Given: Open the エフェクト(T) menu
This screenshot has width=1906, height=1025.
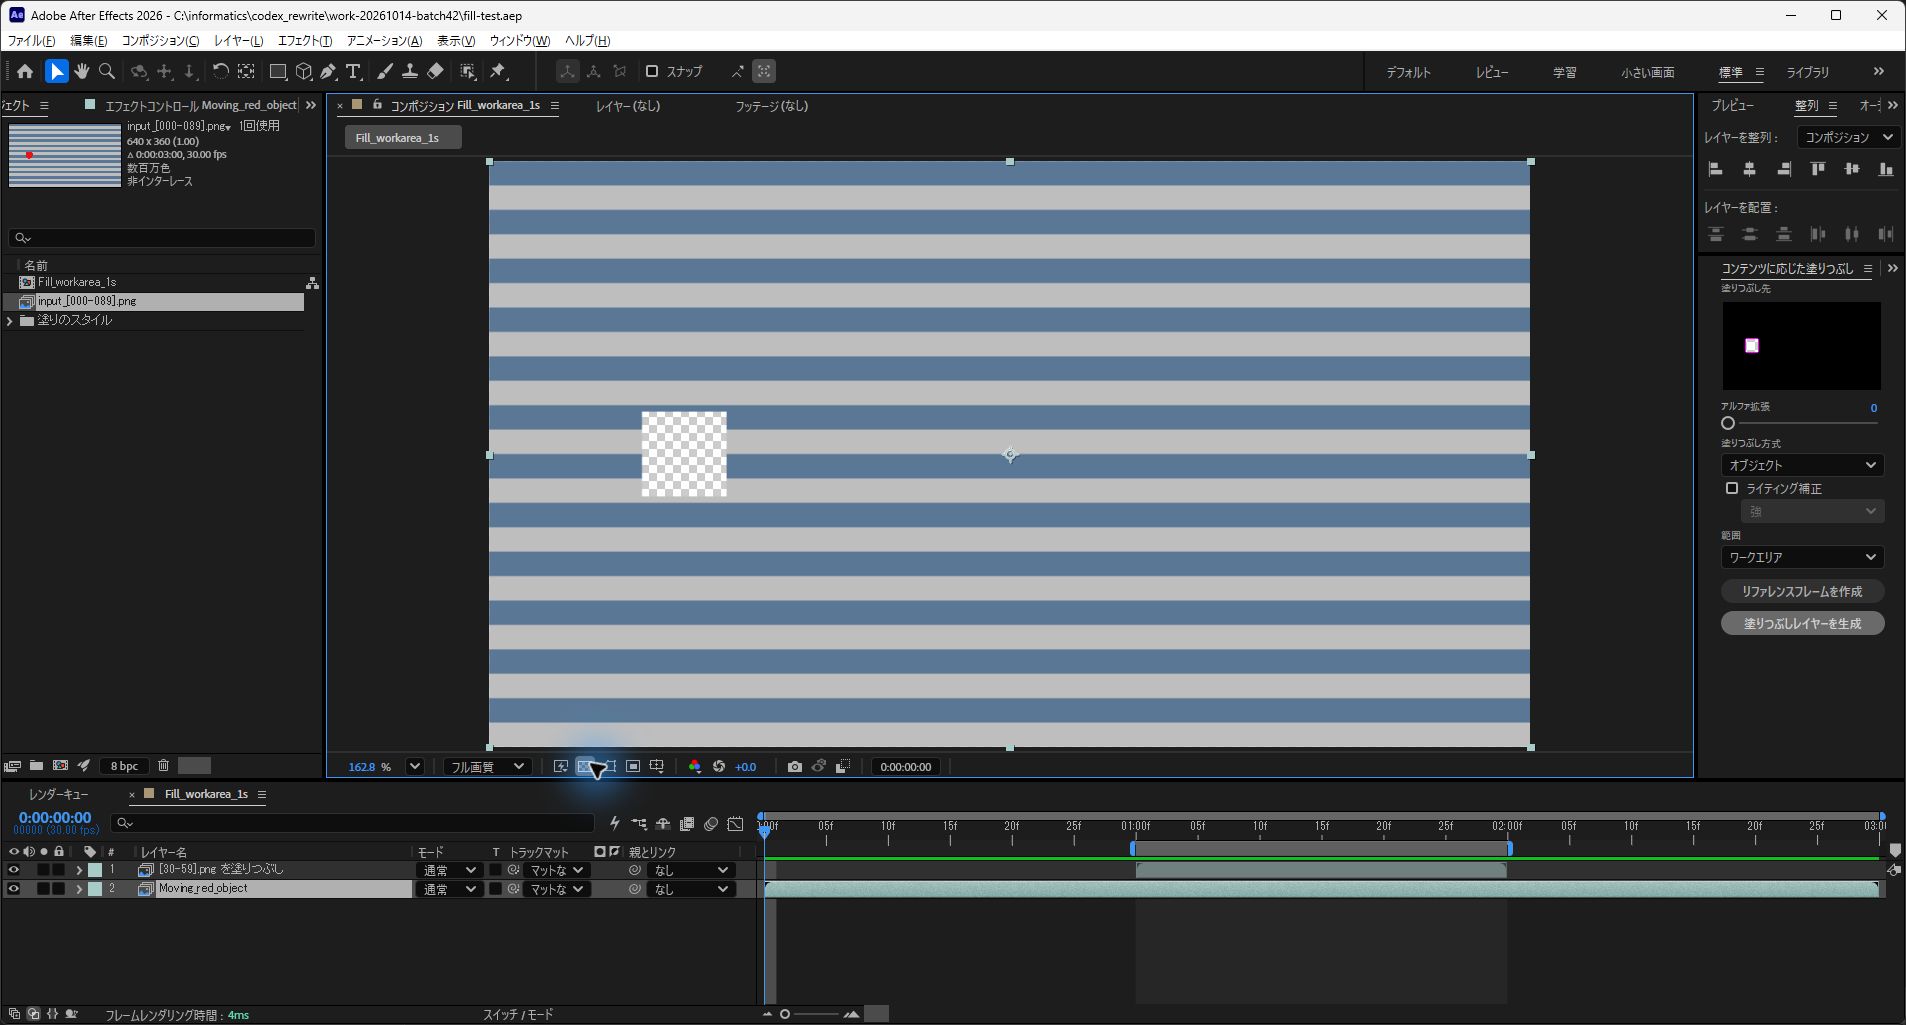Looking at the screenshot, I should point(305,41).
